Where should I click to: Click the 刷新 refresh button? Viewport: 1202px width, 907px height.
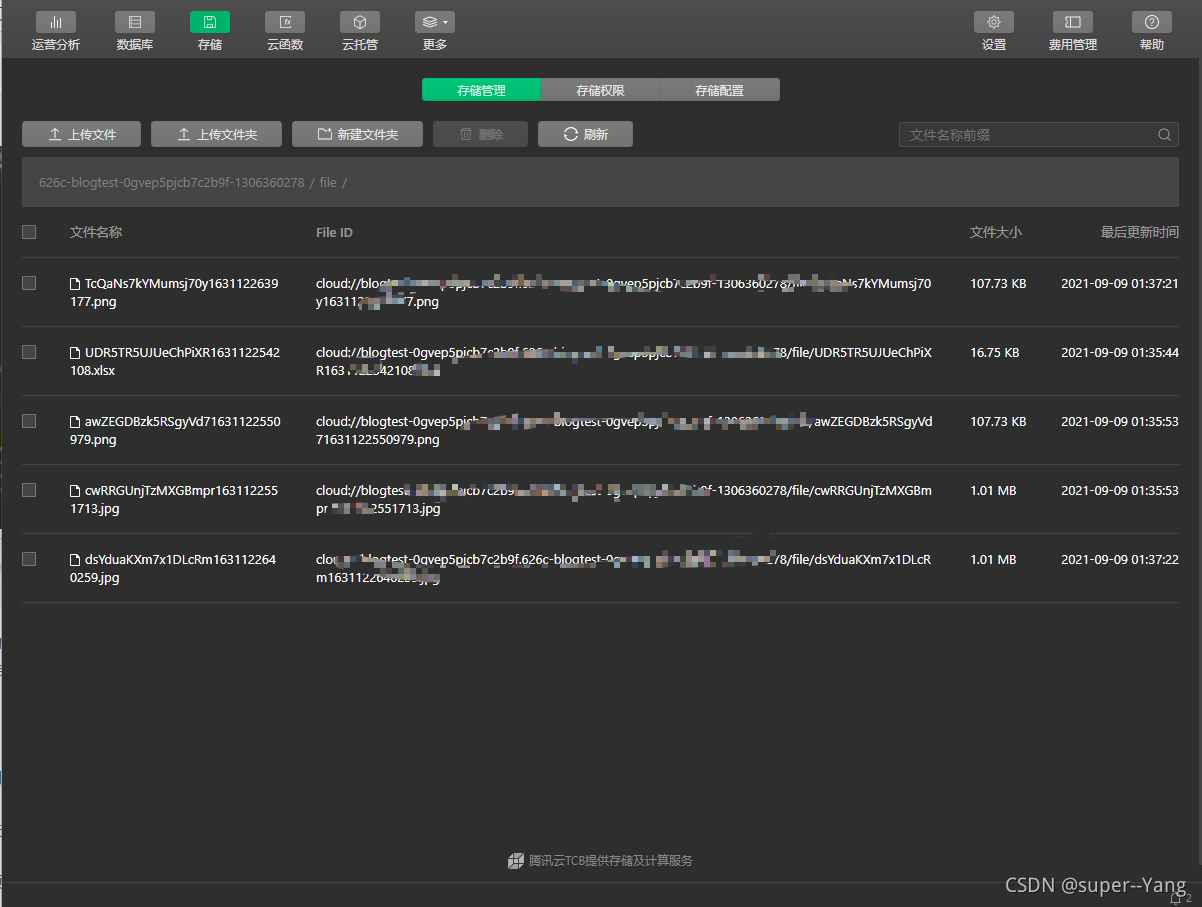click(x=585, y=134)
